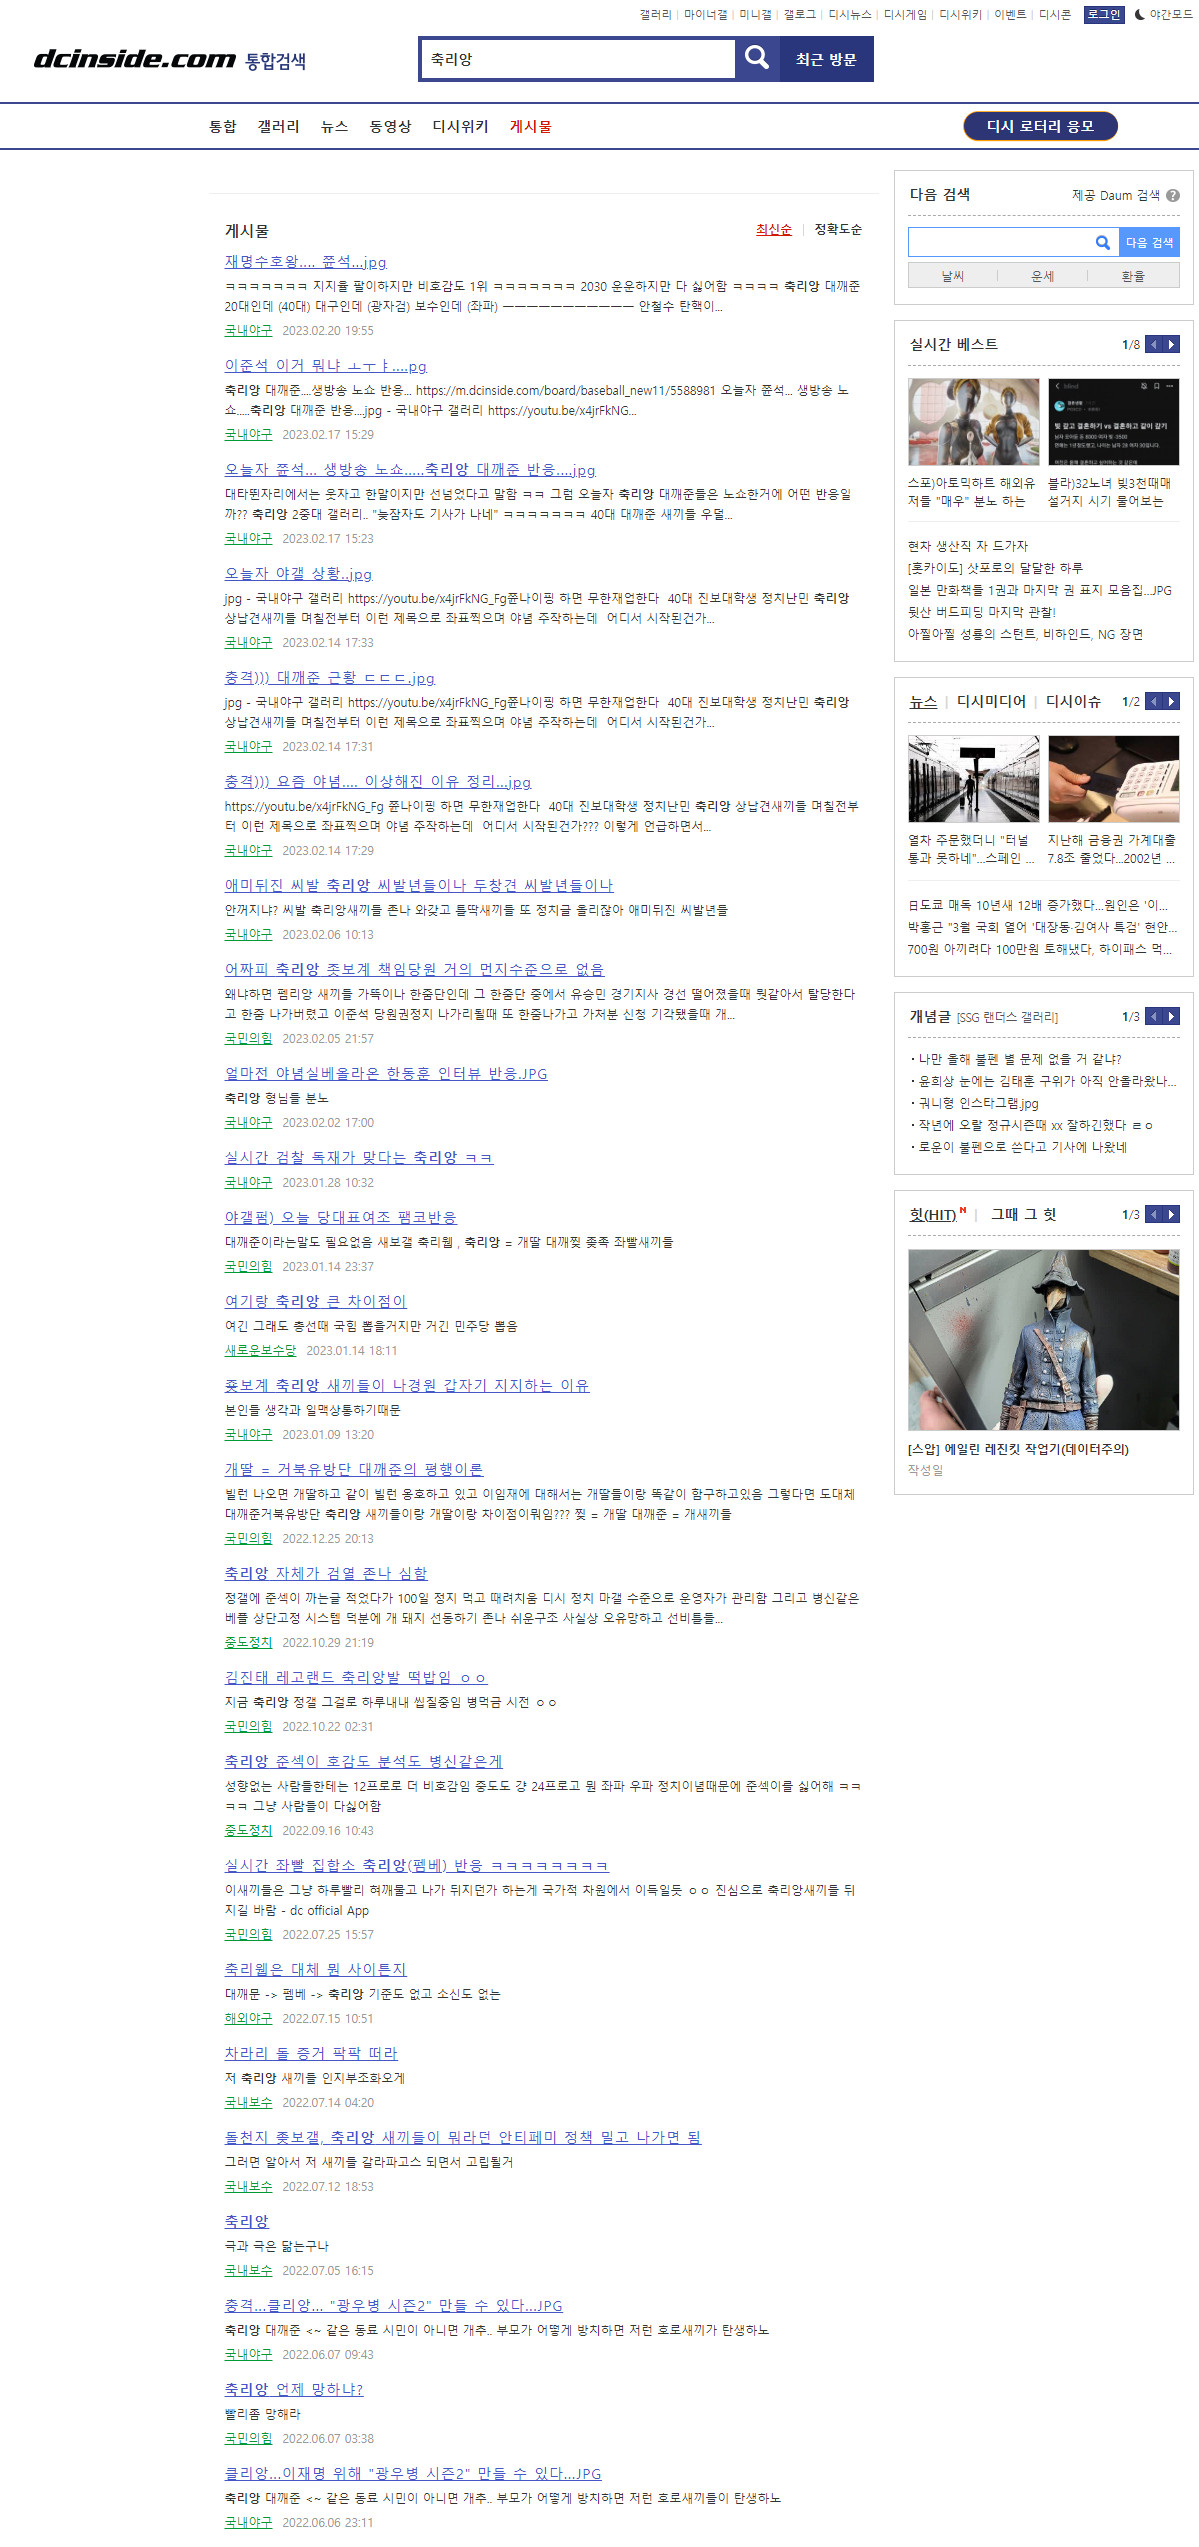Click the magnifier search button in header
This screenshot has width=1199, height=2547.
(757, 59)
